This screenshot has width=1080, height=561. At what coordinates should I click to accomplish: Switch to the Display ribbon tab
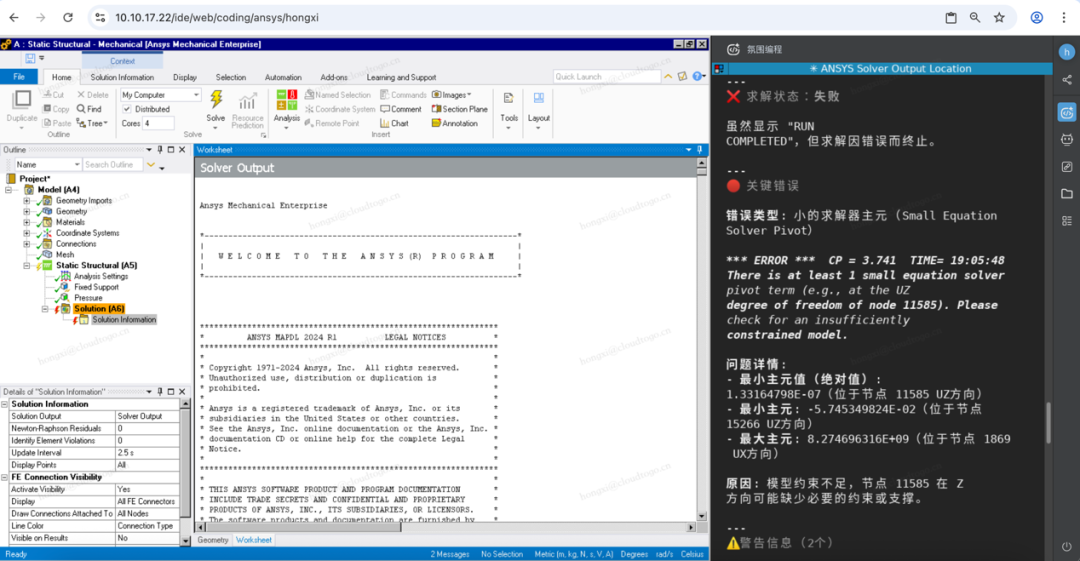click(185, 77)
